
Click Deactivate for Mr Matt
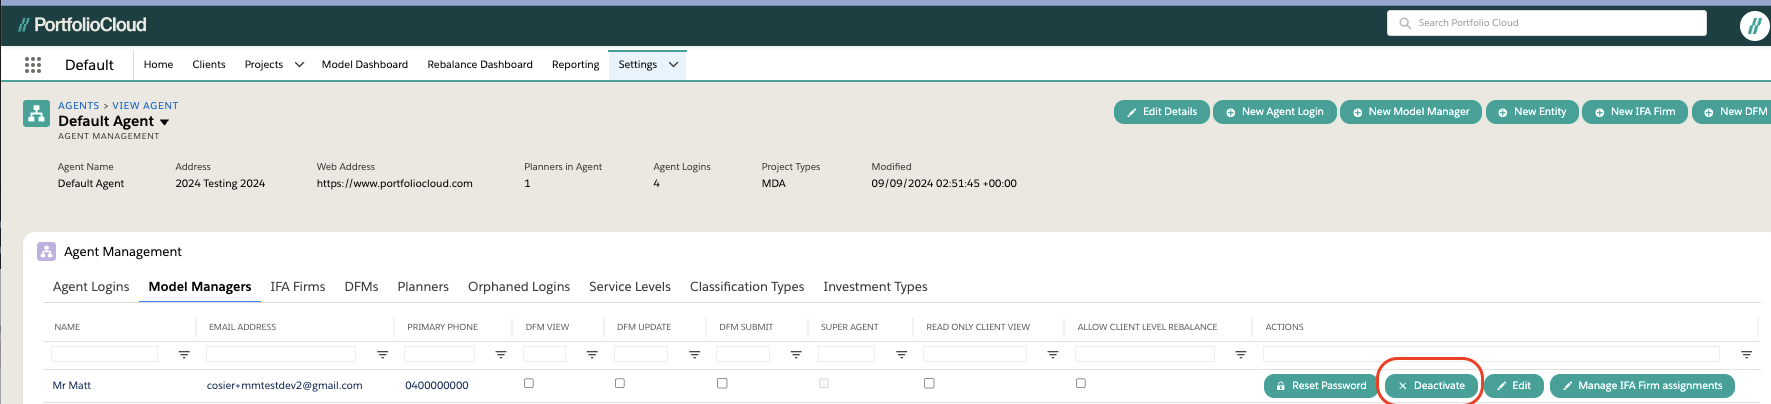(1431, 386)
